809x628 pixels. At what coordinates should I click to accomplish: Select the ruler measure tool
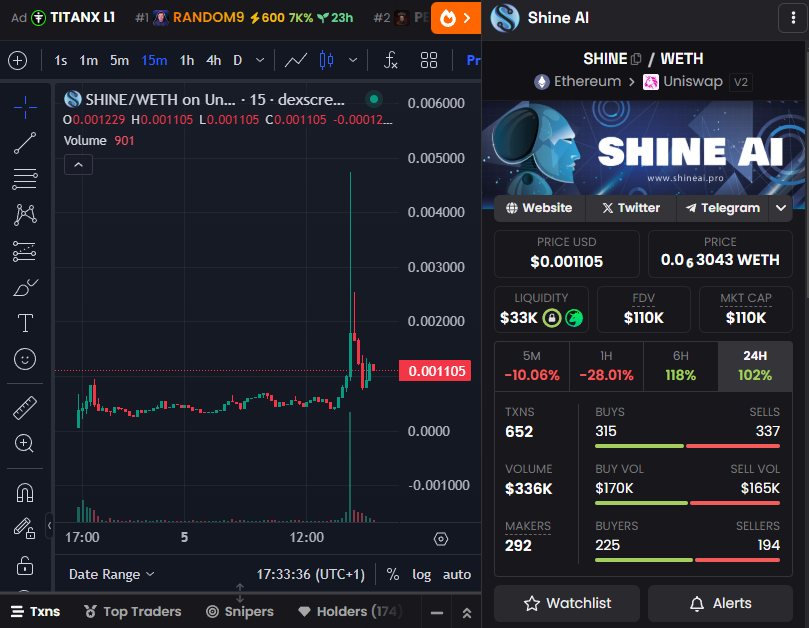tap(25, 408)
